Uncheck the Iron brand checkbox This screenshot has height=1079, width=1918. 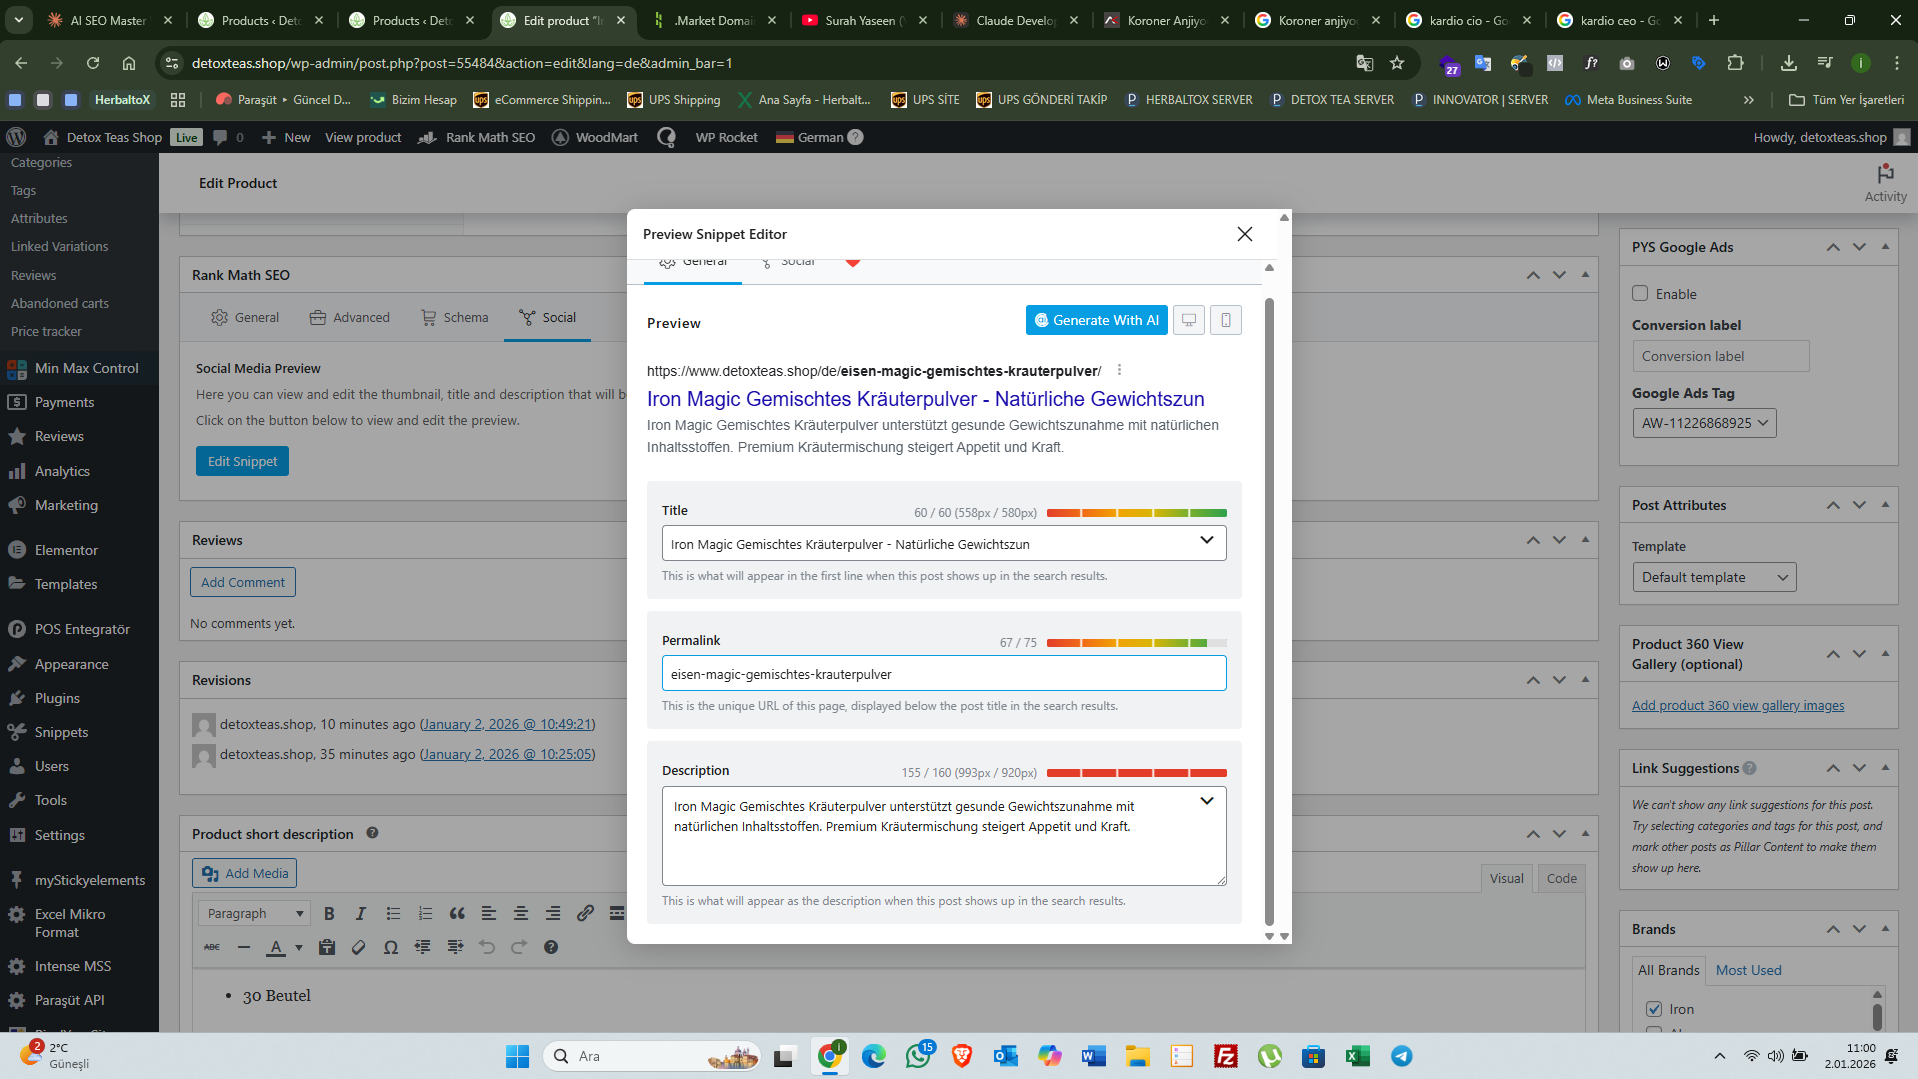pos(1654,1009)
